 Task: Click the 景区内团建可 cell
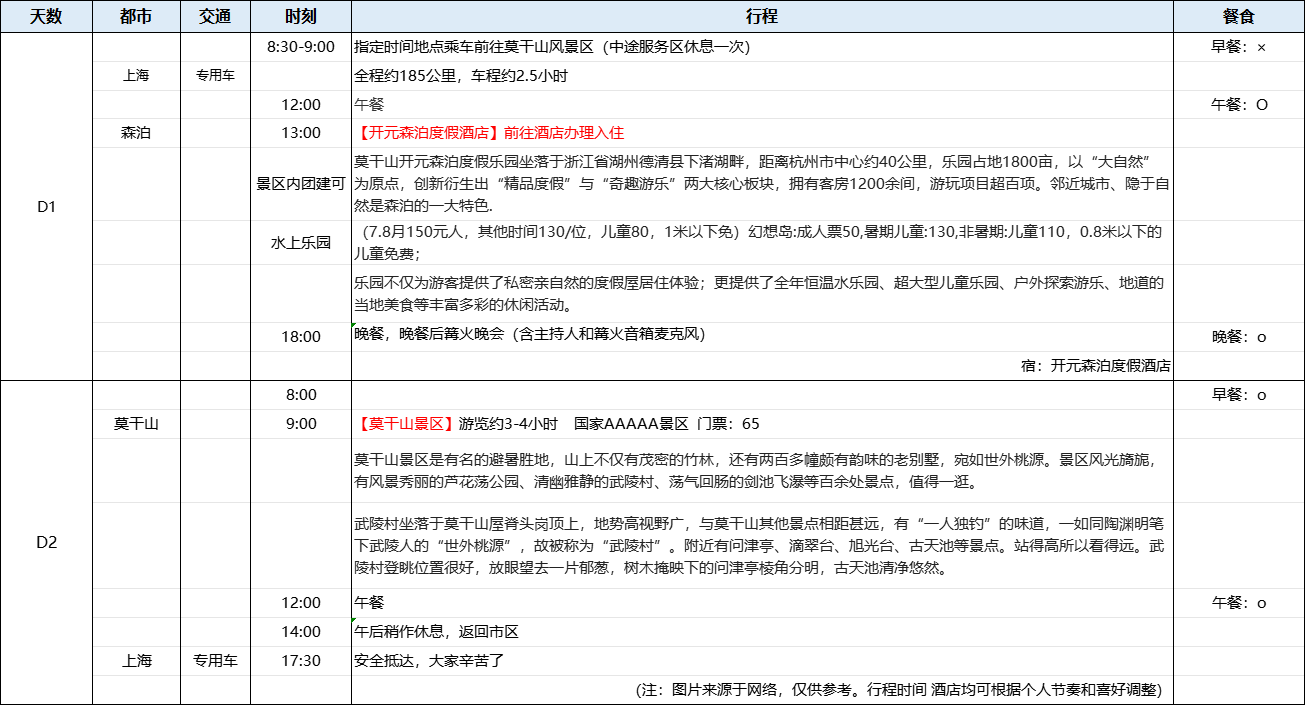[301, 184]
